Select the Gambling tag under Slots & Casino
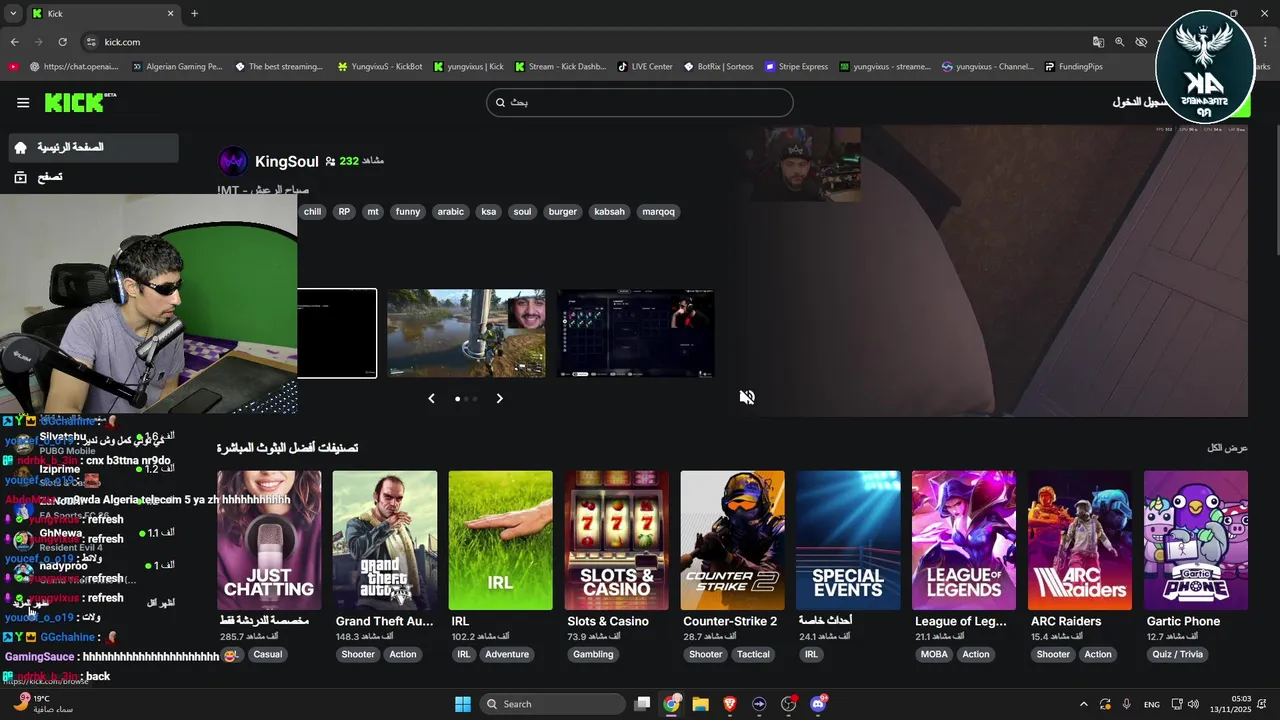The width and height of the screenshot is (1280, 720). [x=593, y=655]
